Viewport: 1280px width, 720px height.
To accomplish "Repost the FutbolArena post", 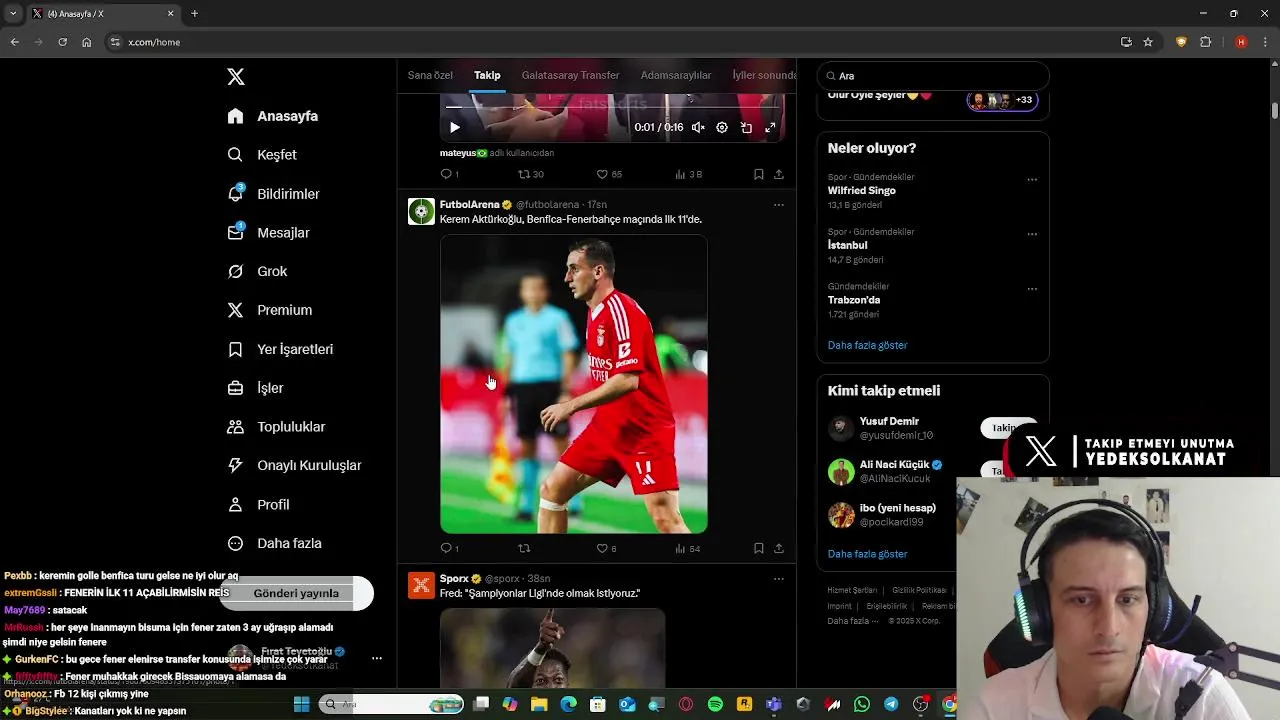I will [524, 548].
